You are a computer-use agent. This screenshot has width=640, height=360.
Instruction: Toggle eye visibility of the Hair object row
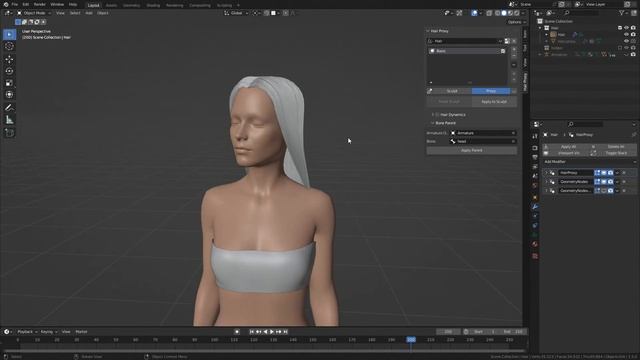point(627,35)
